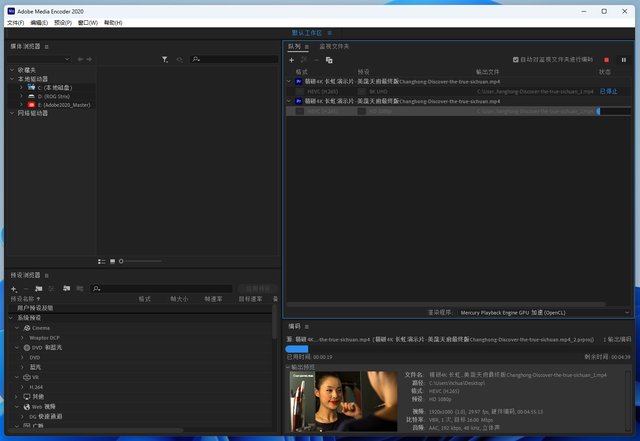Pause the queue encoding
Viewport: 640px width, 441px height.
pos(624,60)
